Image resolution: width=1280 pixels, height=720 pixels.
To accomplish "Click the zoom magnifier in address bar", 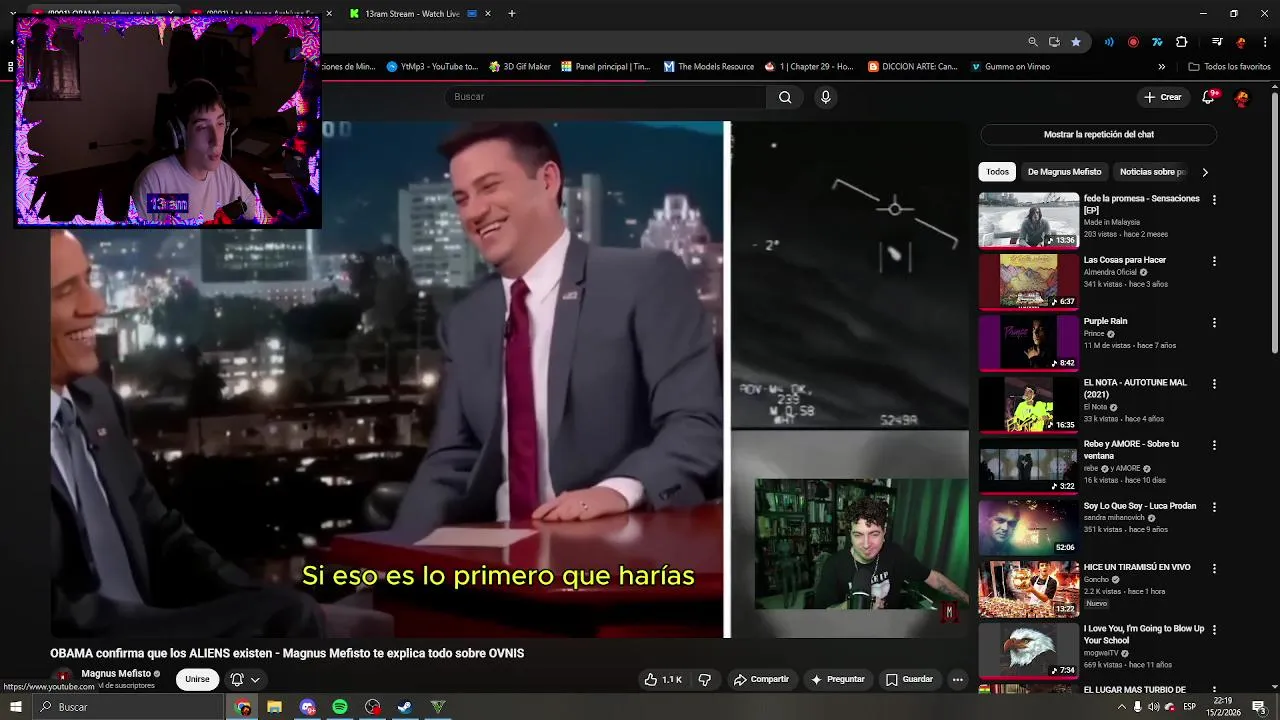I will pos(1033,42).
